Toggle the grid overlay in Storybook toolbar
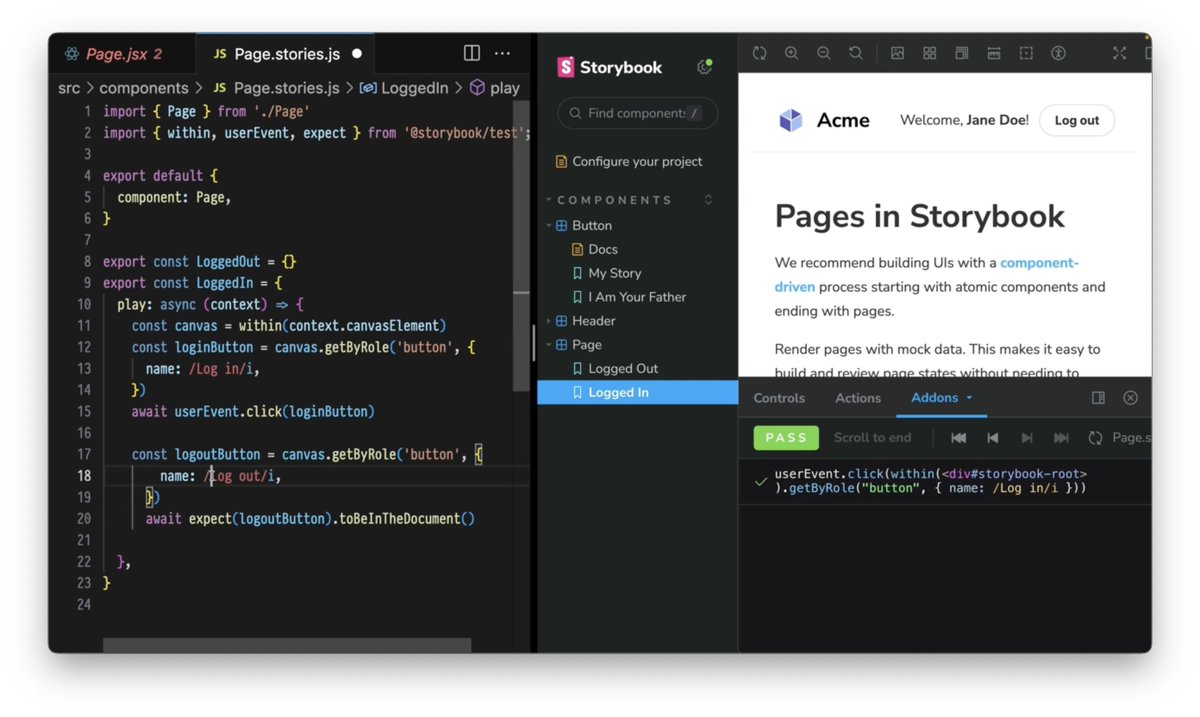Image resolution: width=1200 pixels, height=717 pixels. (x=929, y=53)
